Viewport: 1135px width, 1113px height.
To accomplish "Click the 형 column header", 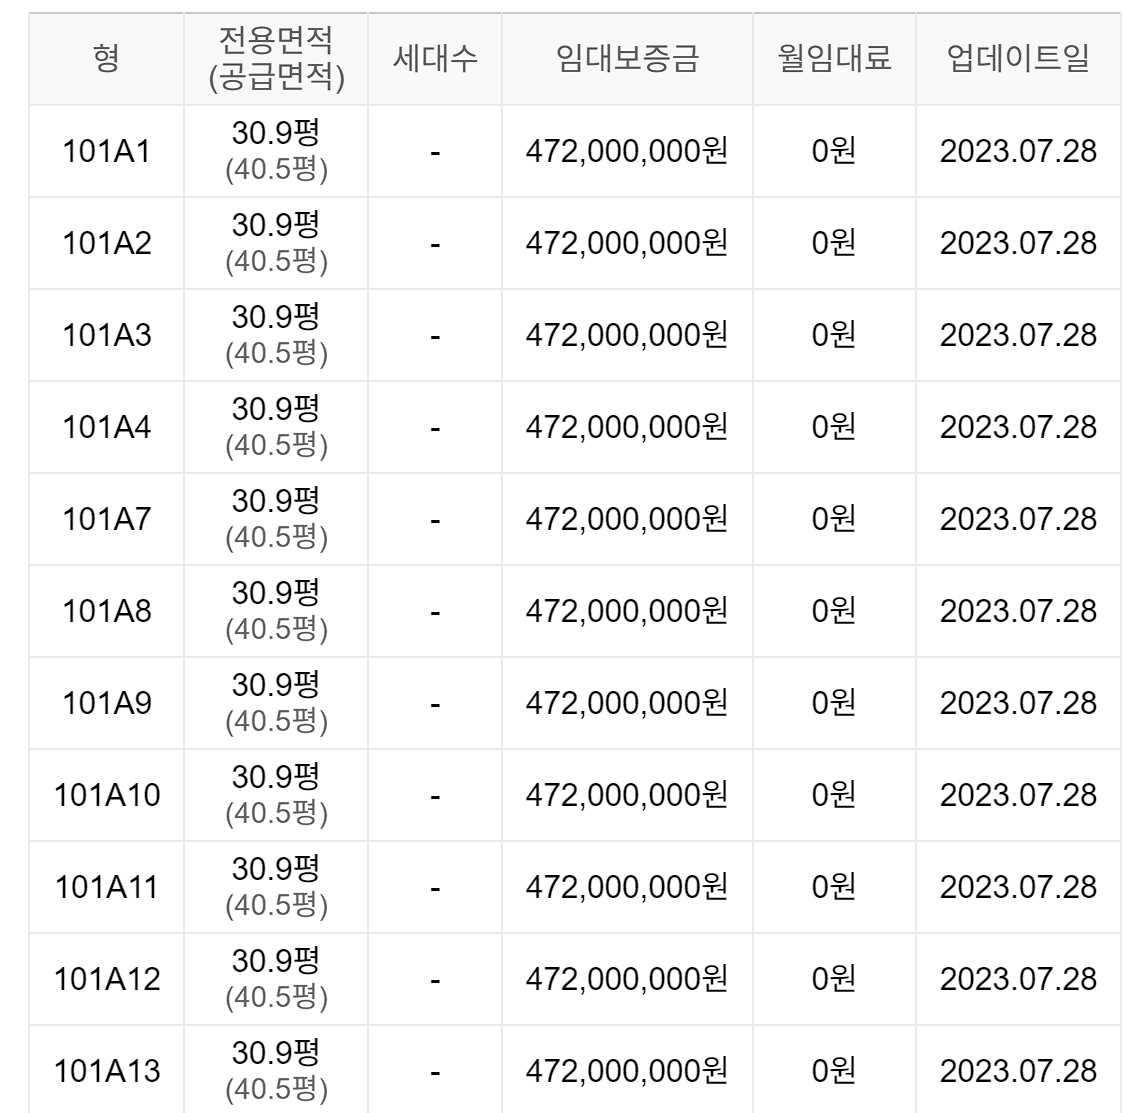I will pos(106,59).
